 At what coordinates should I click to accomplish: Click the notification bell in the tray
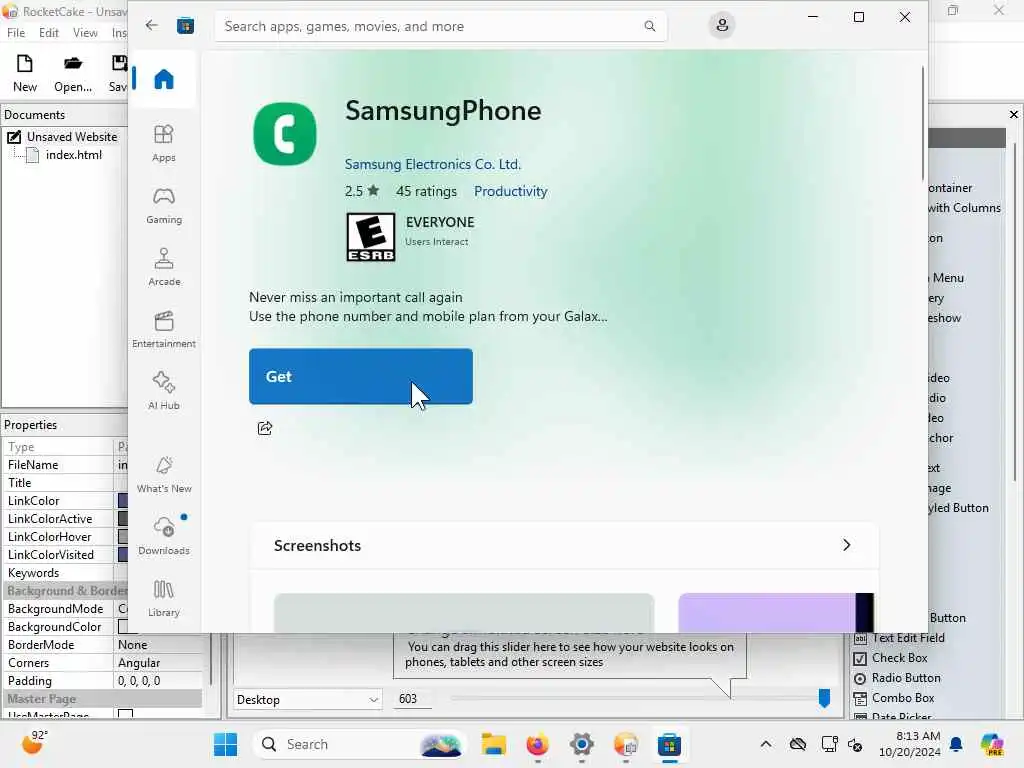pos(956,744)
